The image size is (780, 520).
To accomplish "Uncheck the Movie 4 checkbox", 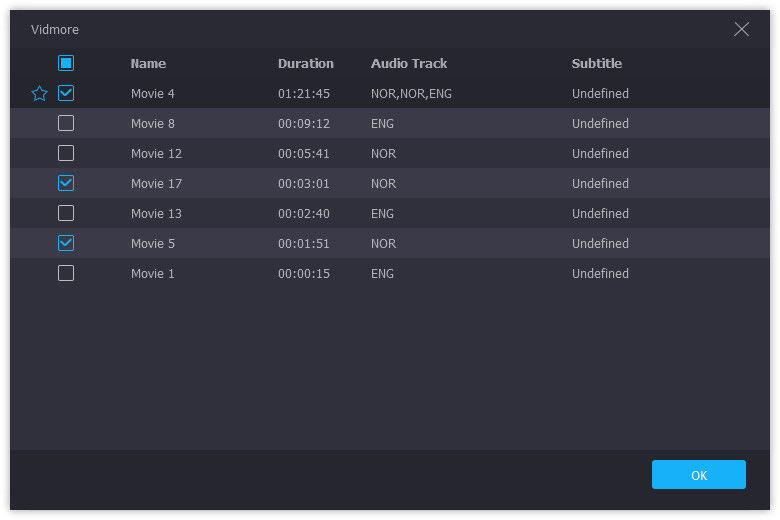I will click(66, 93).
